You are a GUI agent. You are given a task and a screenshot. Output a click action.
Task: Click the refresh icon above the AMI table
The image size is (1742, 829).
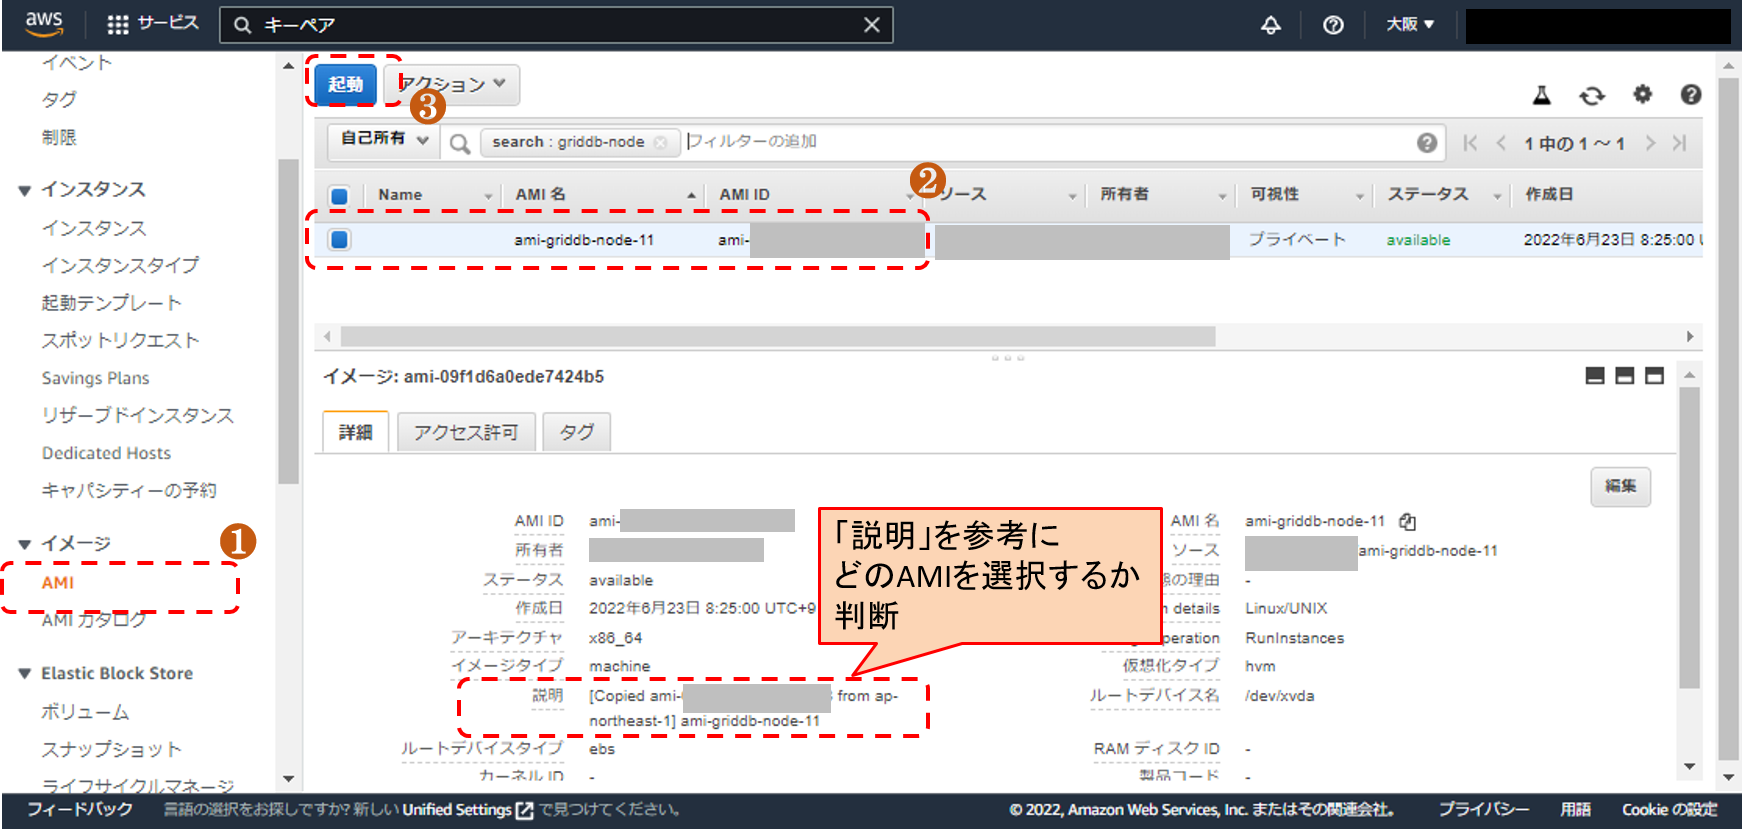coord(1591,96)
